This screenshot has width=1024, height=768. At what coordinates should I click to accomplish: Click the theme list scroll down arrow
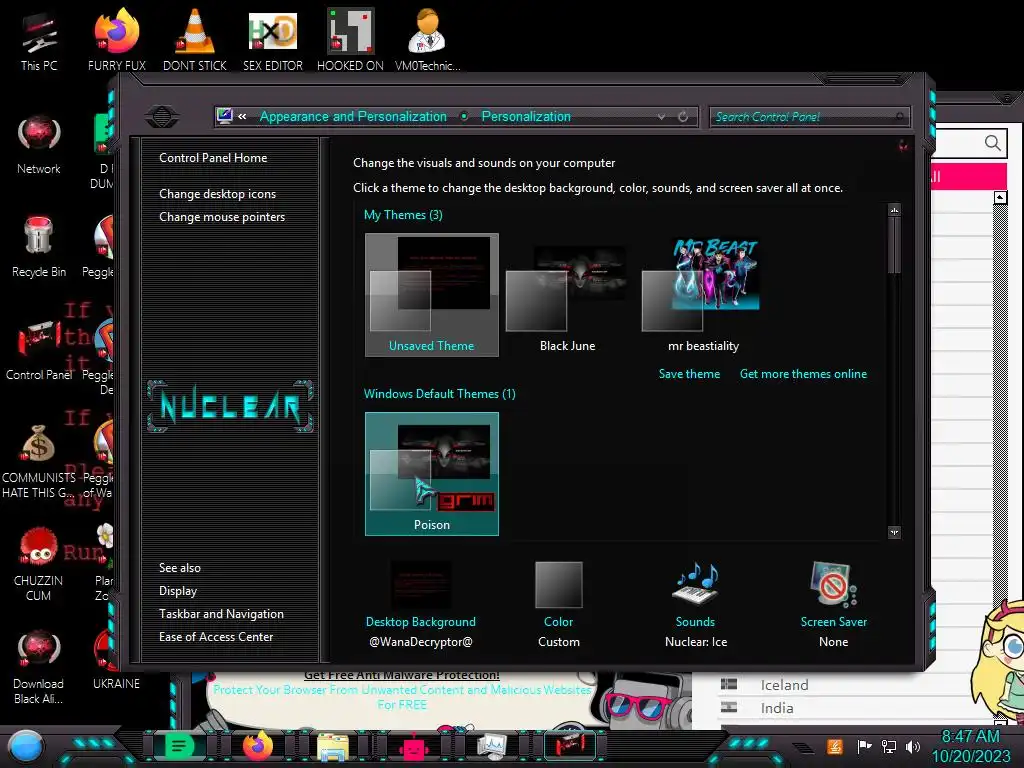click(895, 532)
